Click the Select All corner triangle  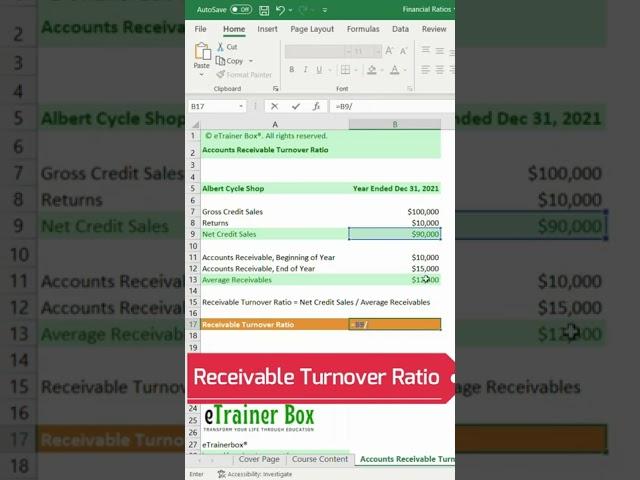tap(195, 124)
